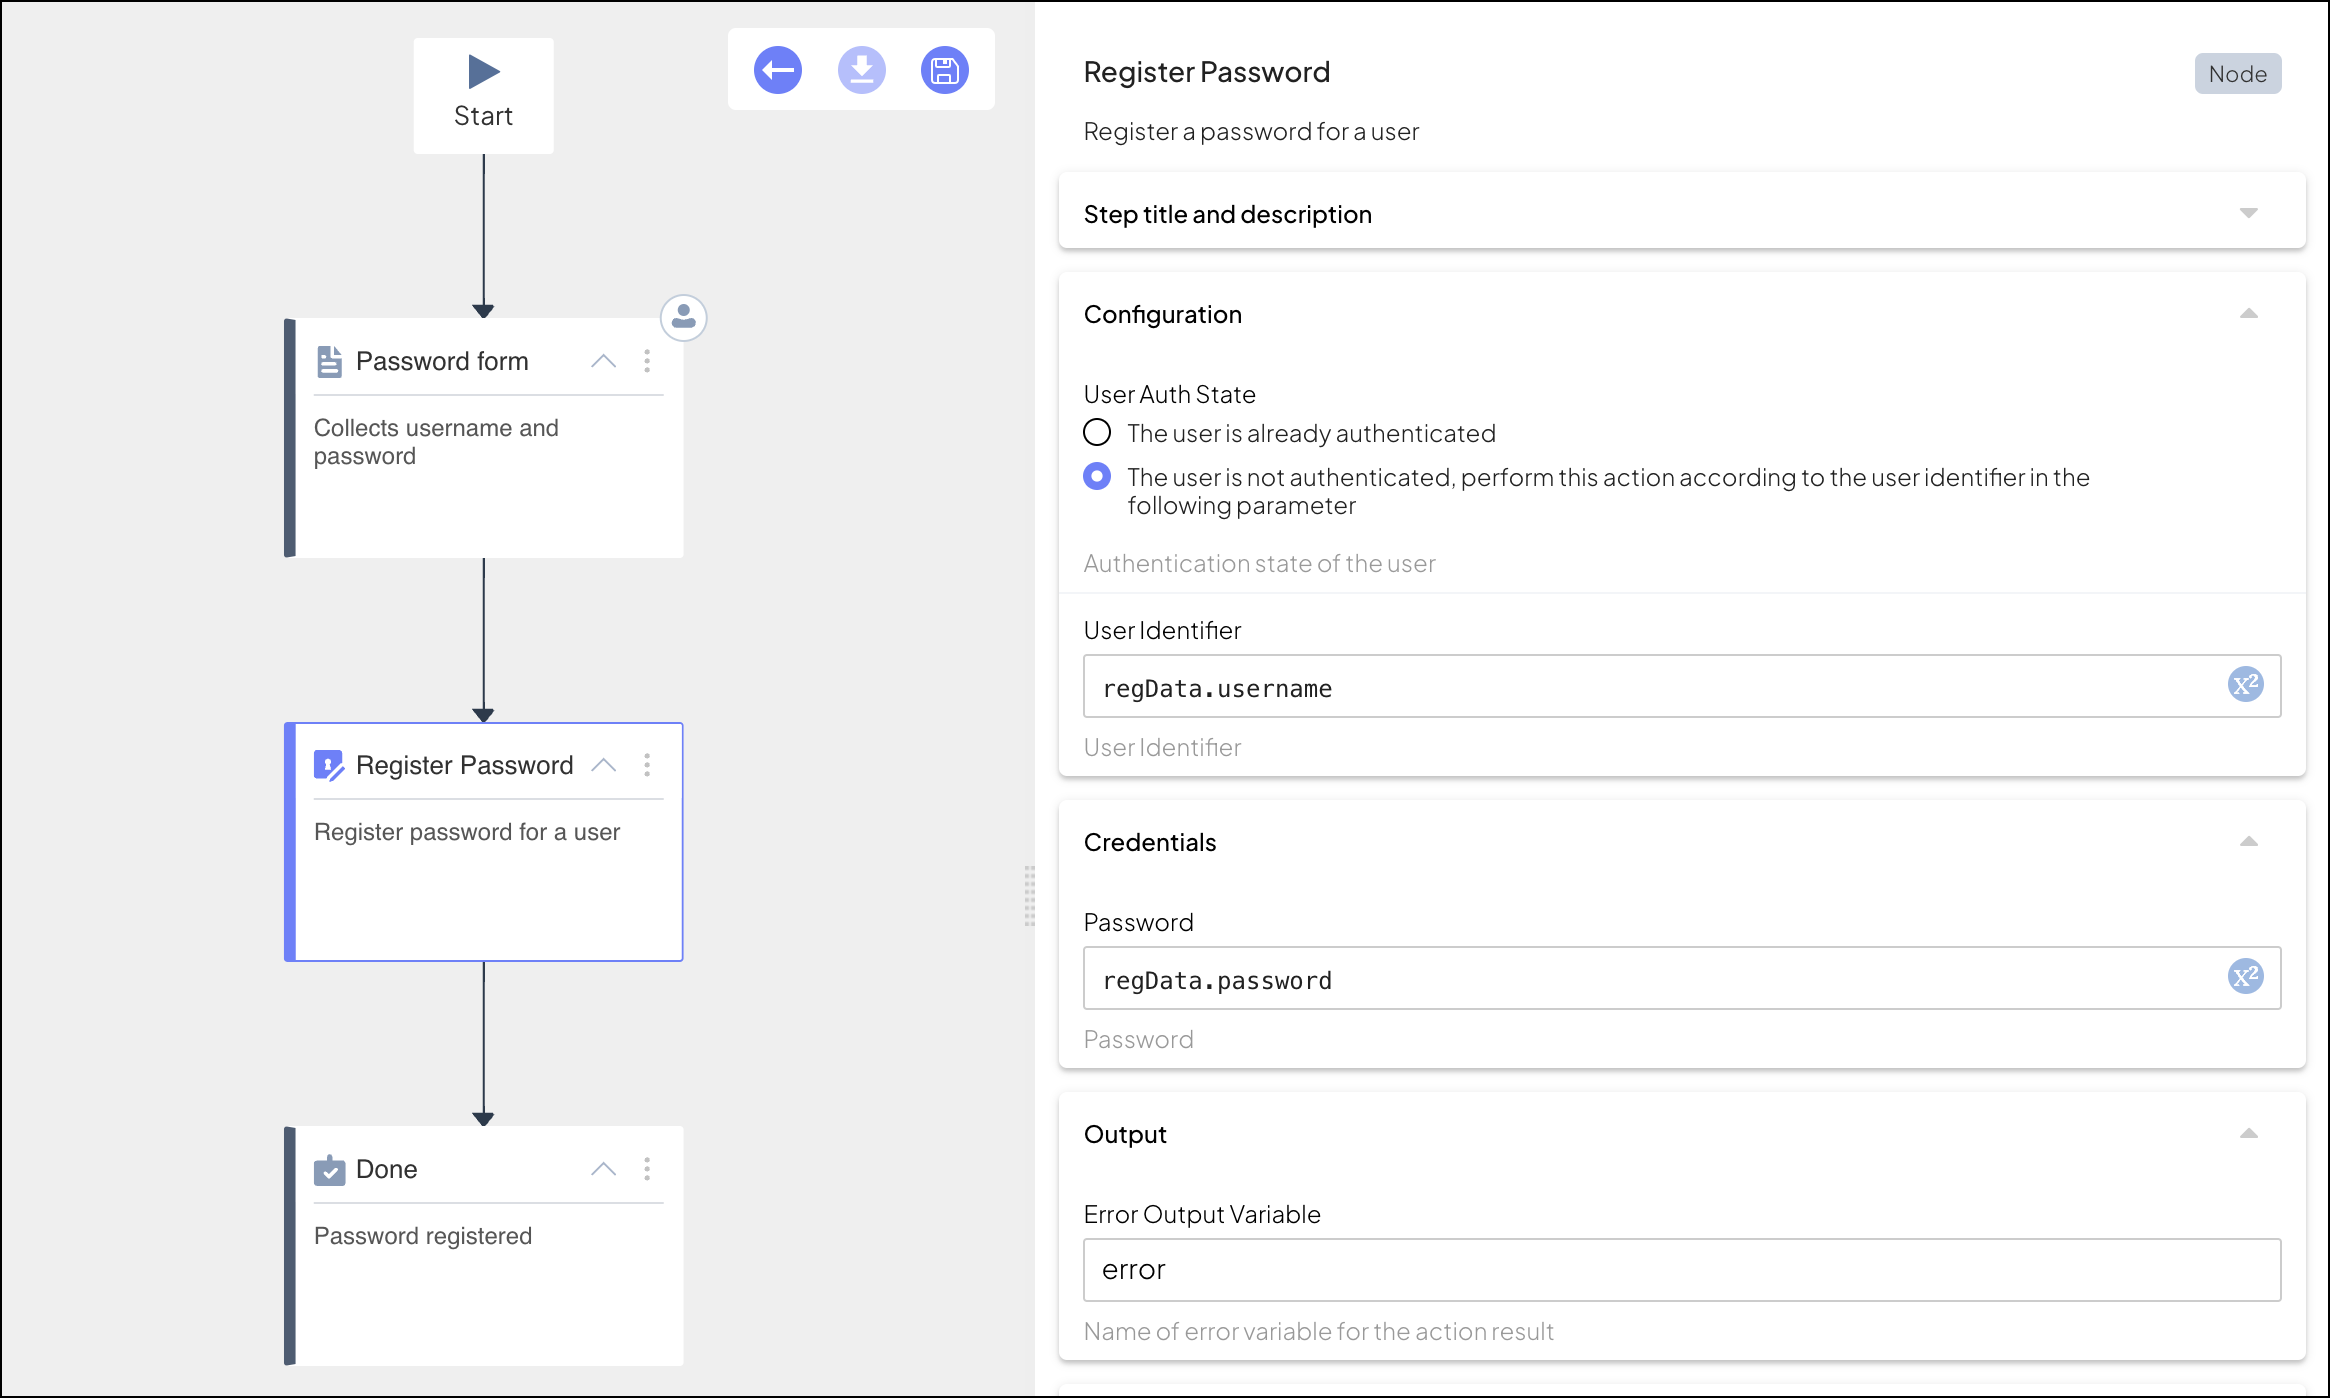Viewport: 2330px width, 1398px height.
Task: Click the save disk icon
Action: tap(944, 70)
